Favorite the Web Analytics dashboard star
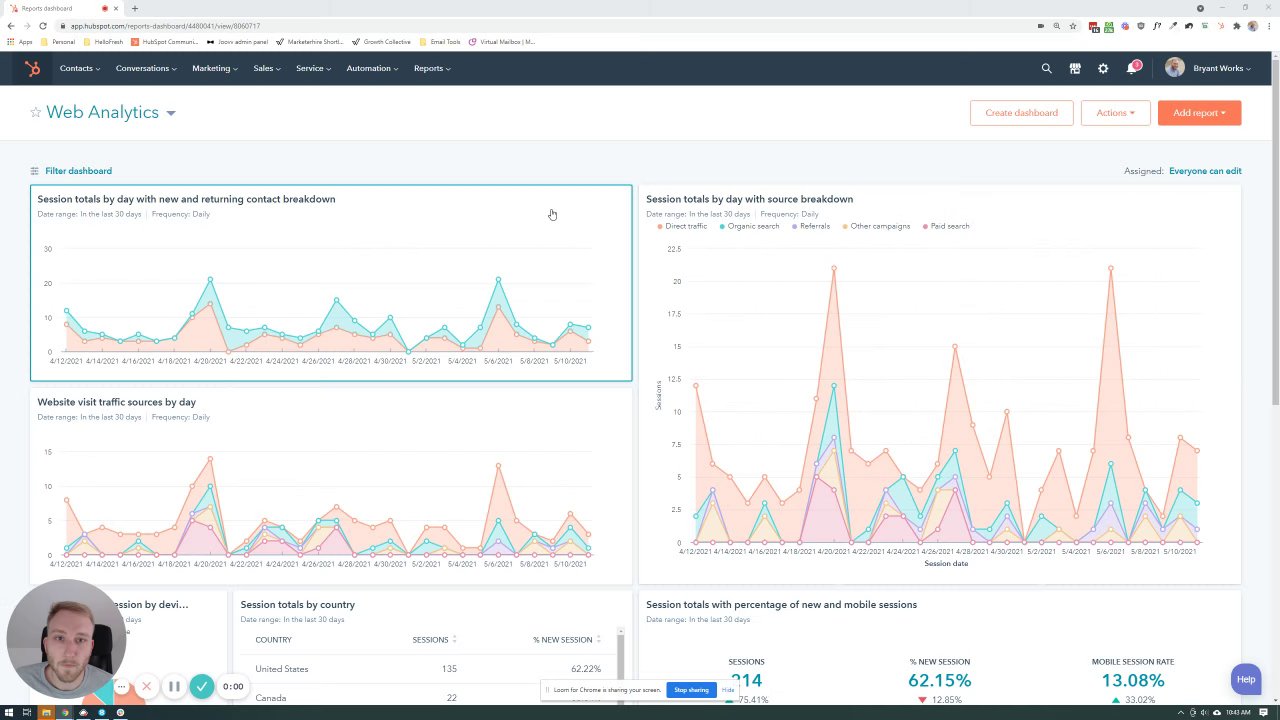The image size is (1280, 720). point(36,112)
